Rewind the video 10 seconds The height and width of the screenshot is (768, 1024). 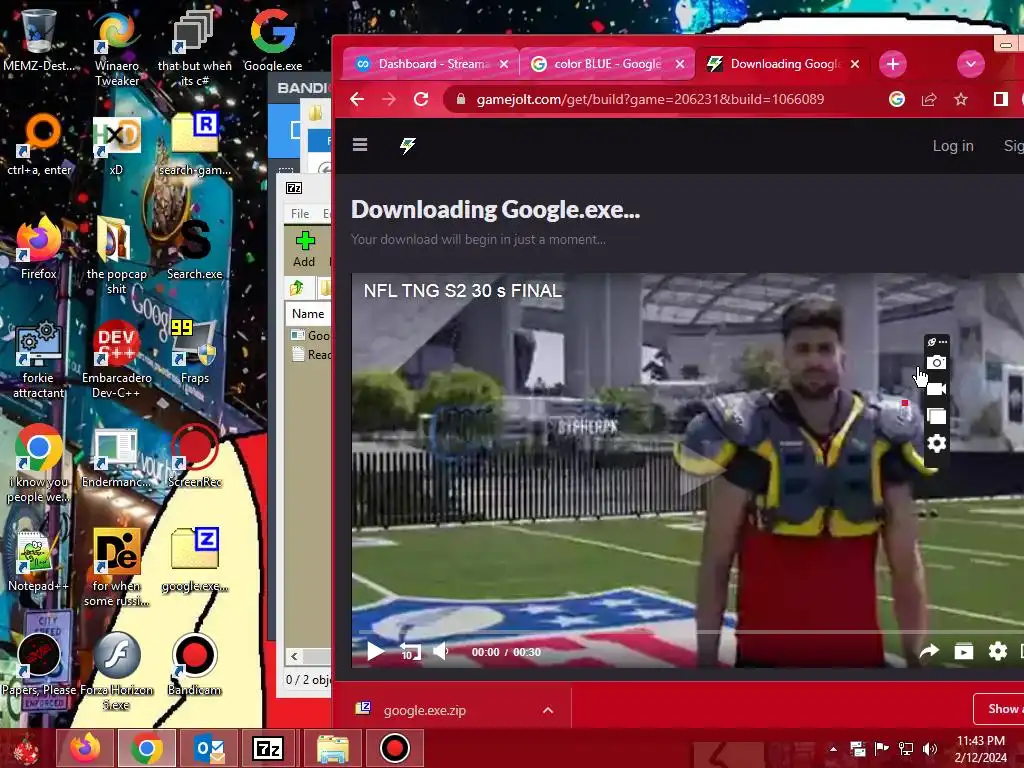410,651
